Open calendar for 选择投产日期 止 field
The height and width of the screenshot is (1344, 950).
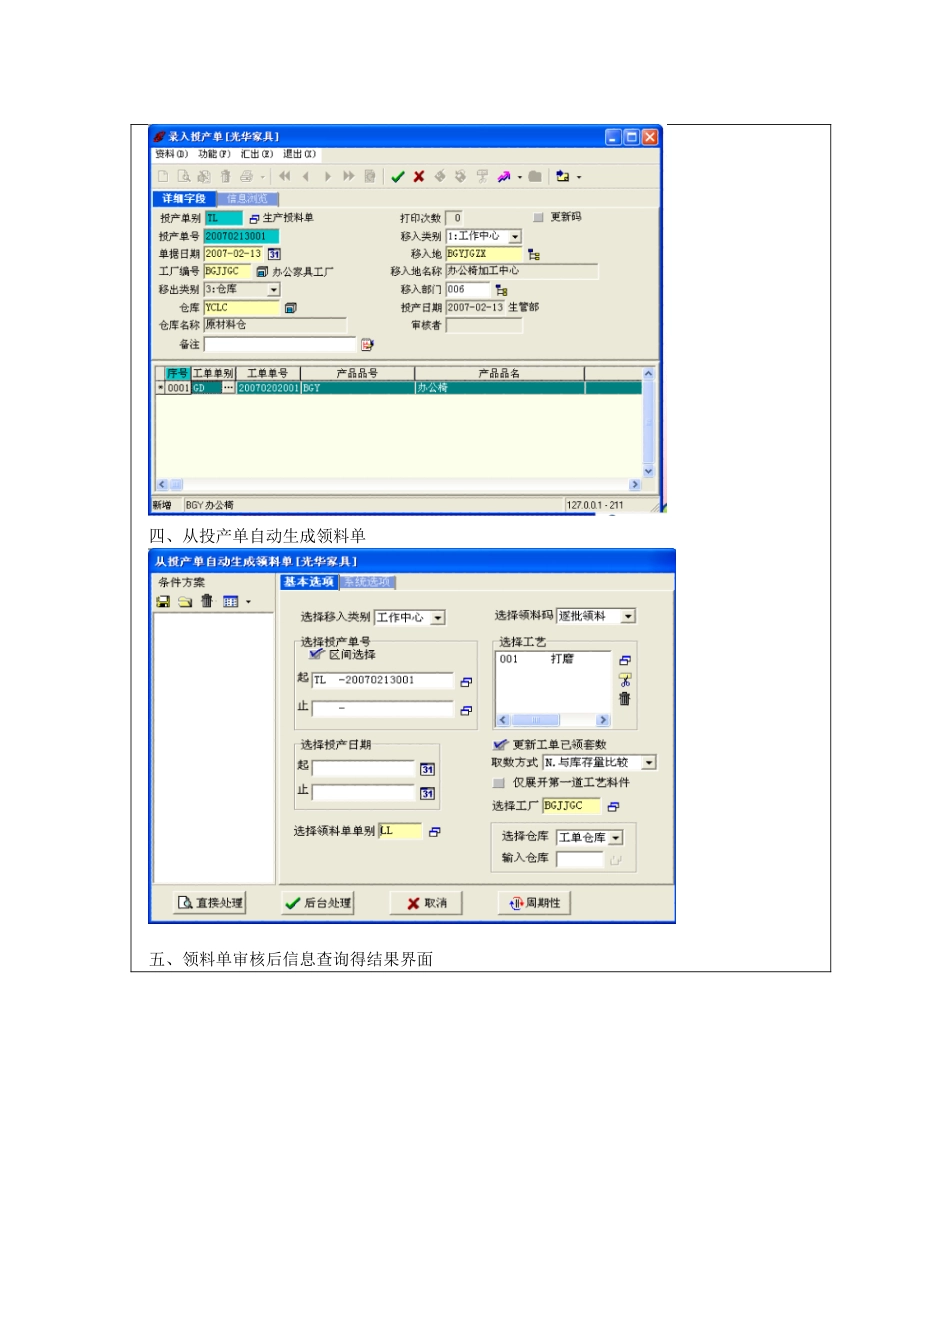pos(427,793)
